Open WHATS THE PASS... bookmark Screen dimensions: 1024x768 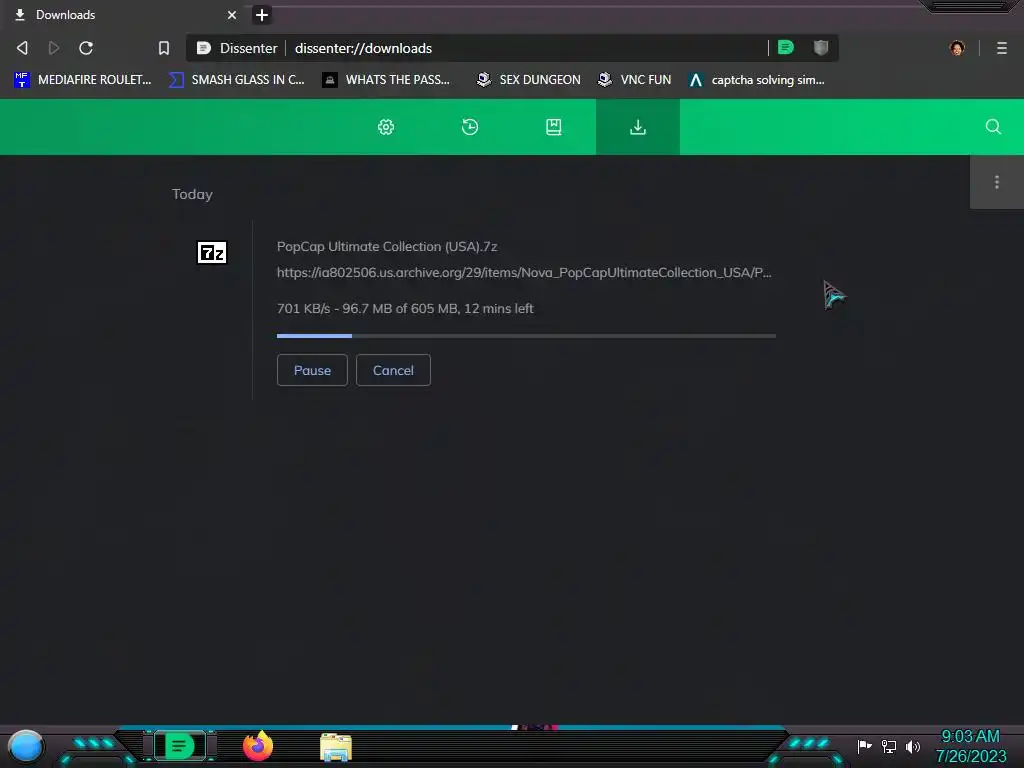386,80
